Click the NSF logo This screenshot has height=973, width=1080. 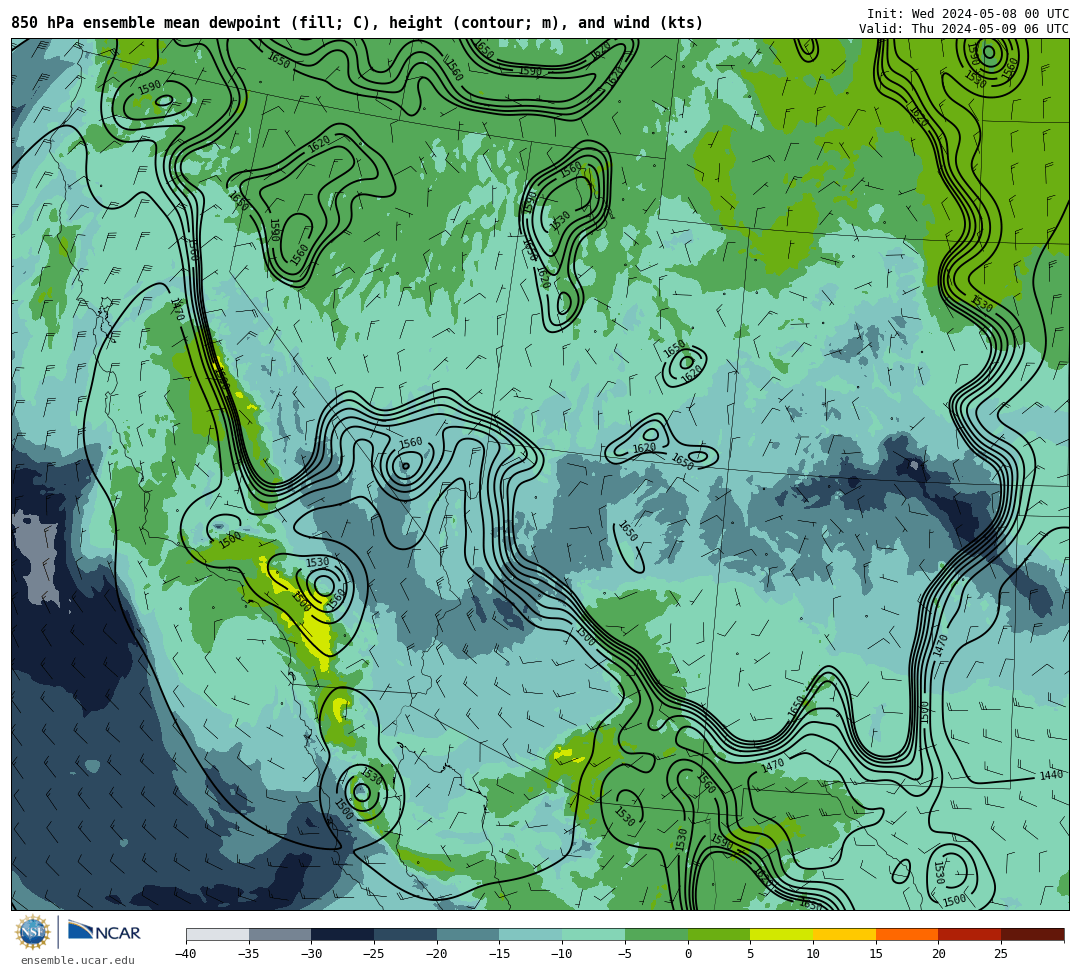tap(32, 933)
